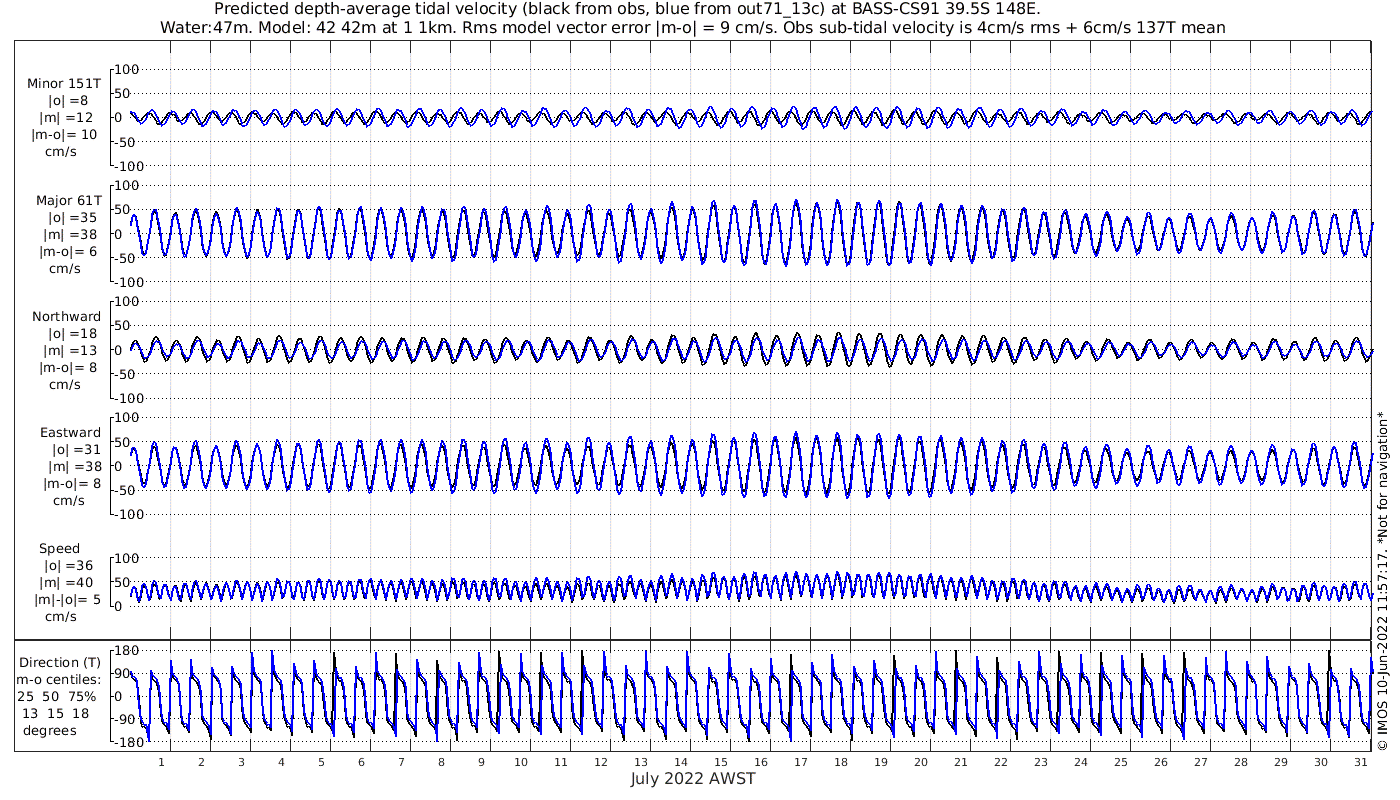
Task: Click the '25 50 75%' centile header
Action: click(x=56, y=696)
